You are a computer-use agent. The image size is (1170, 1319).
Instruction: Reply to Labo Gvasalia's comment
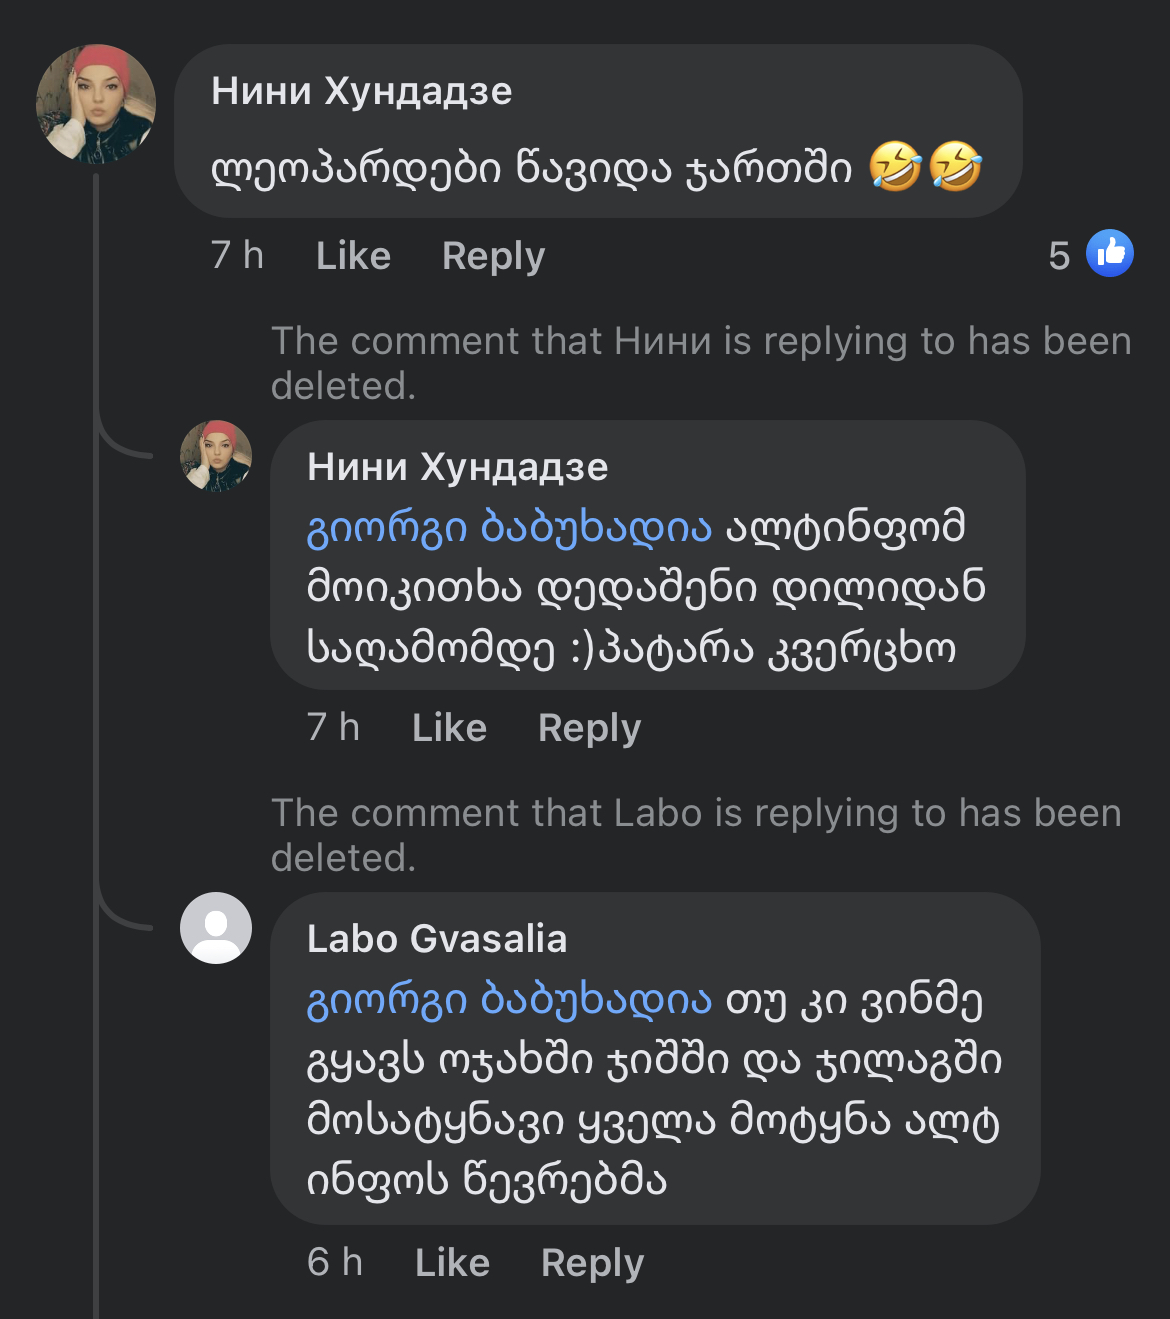[592, 1263]
